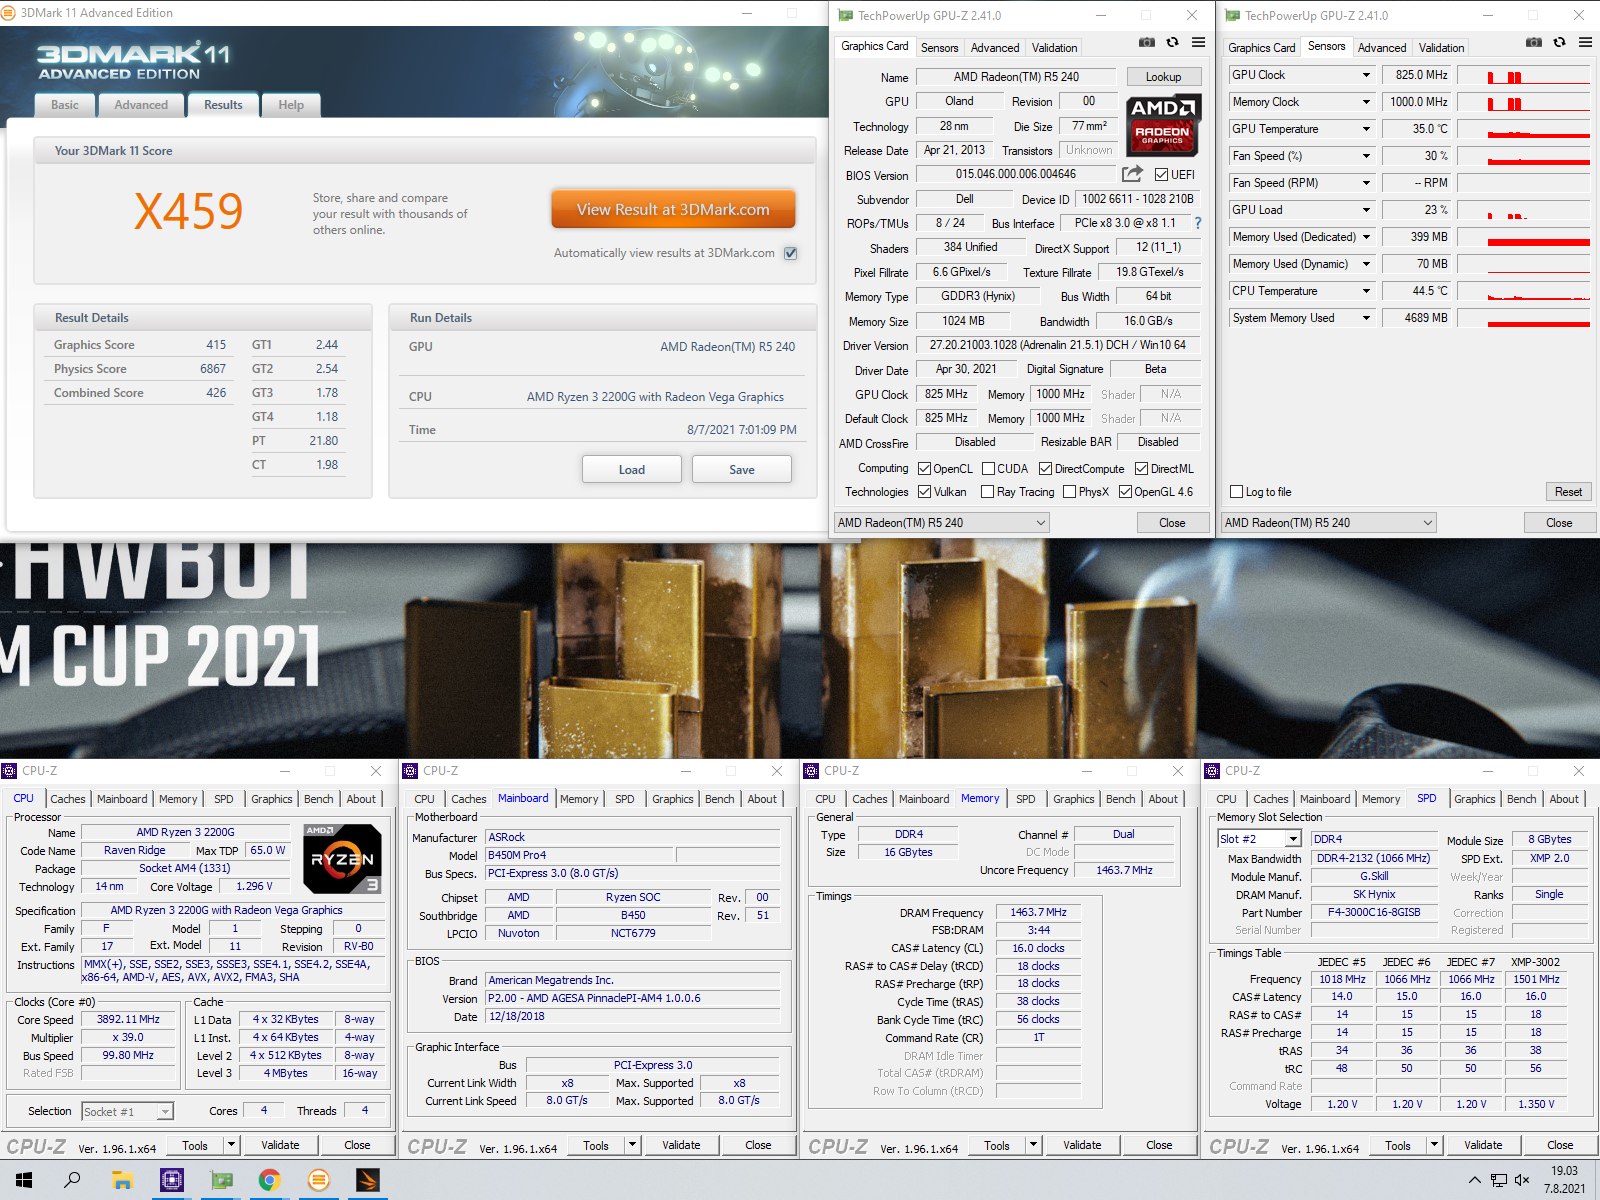The width and height of the screenshot is (1600, 1200).
Task: Click View Result at 3DMark.com button
Action: [673, 210]
